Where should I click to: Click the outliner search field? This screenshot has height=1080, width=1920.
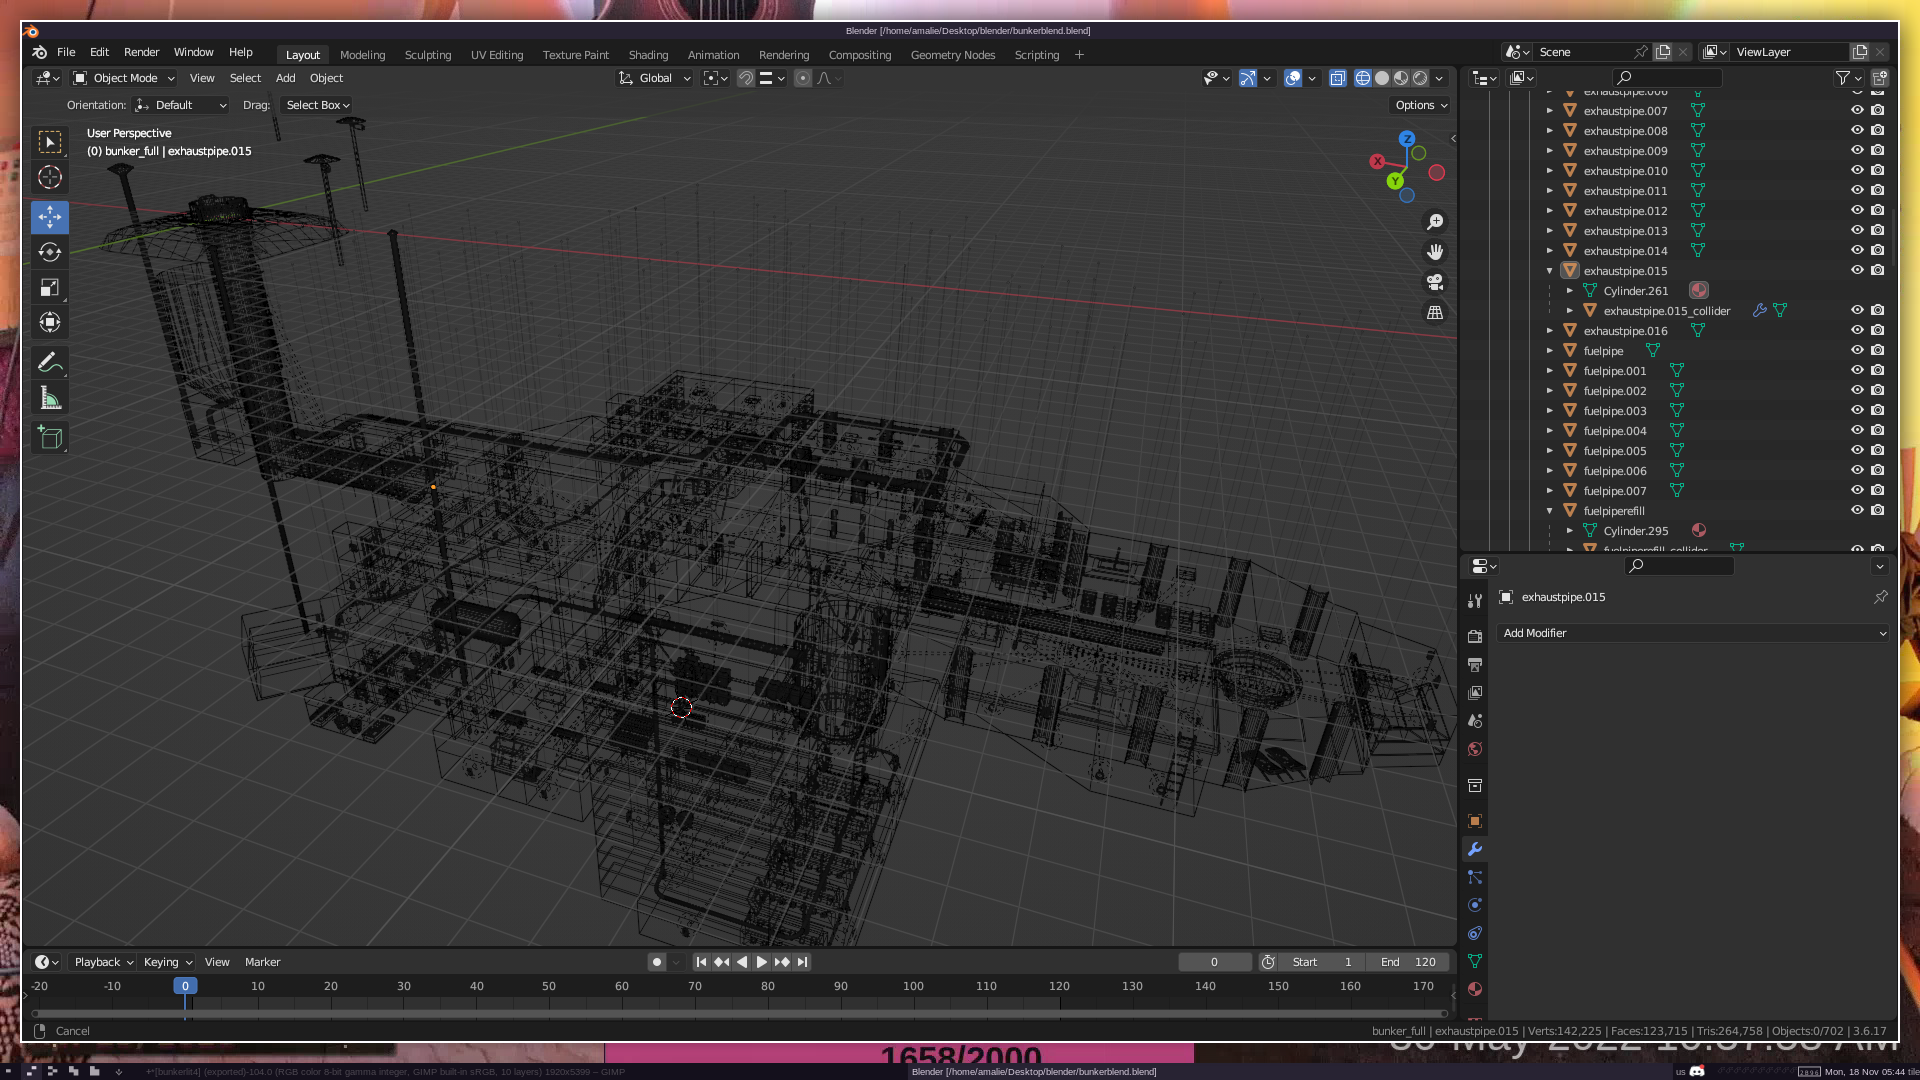pyautogui.click(x=1668, y=78)
